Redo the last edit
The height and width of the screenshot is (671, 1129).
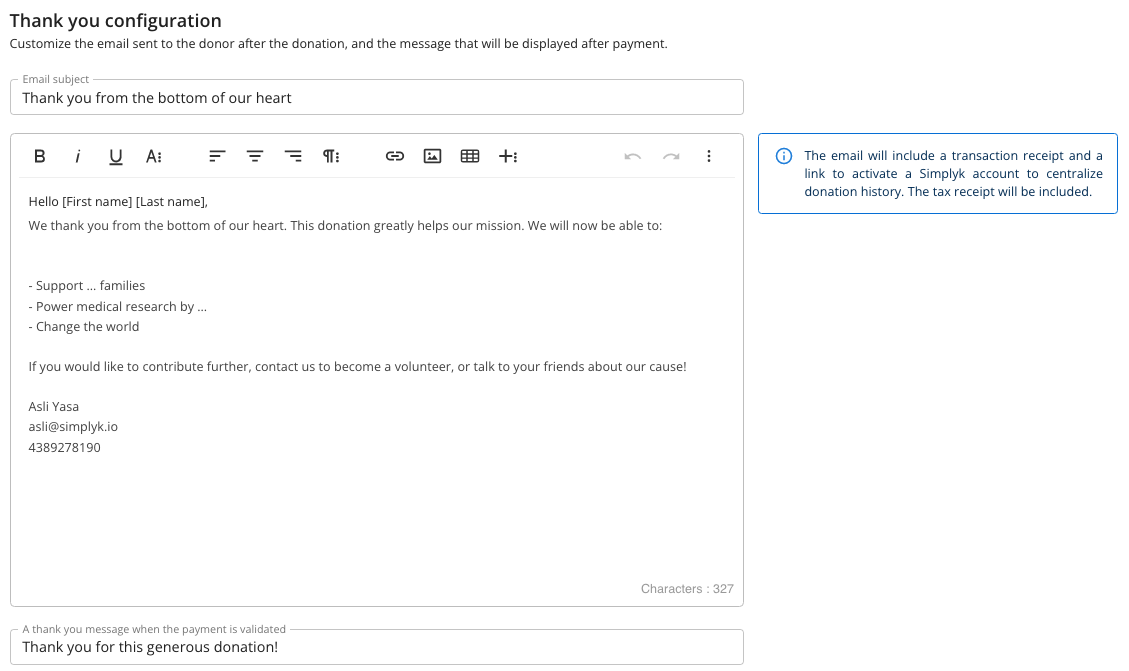[671, 156]
